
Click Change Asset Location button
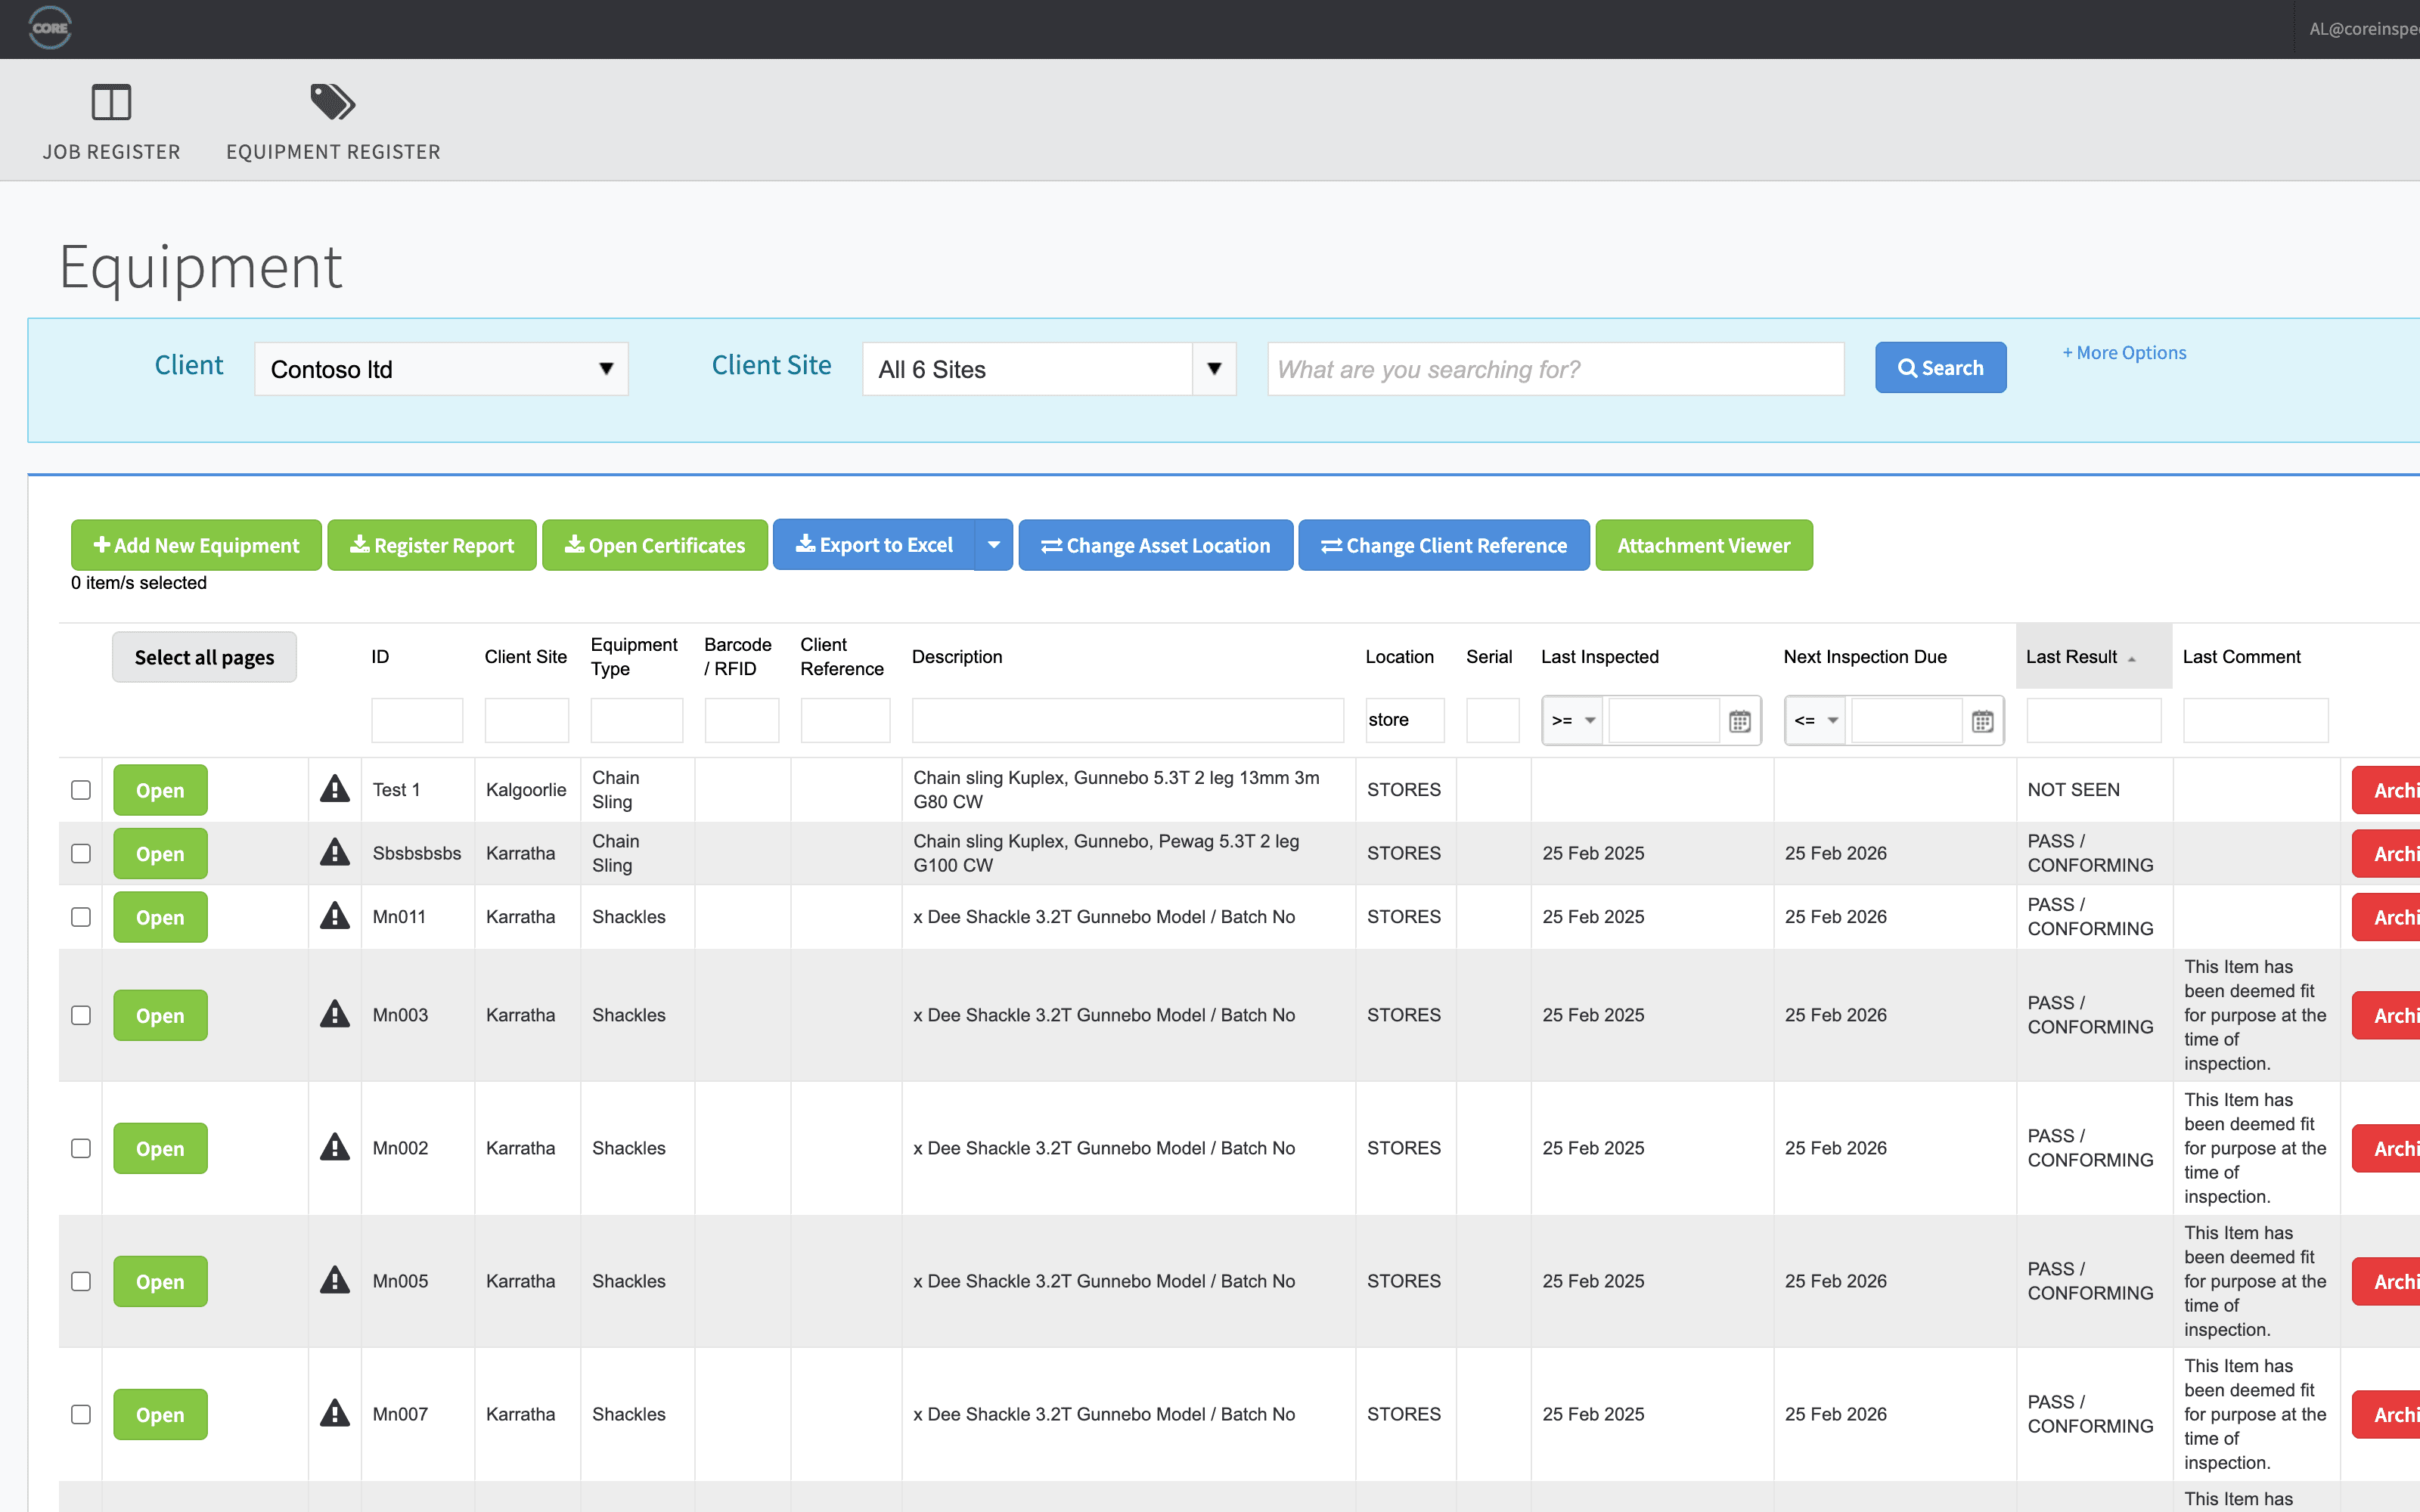coord(1156,545)
